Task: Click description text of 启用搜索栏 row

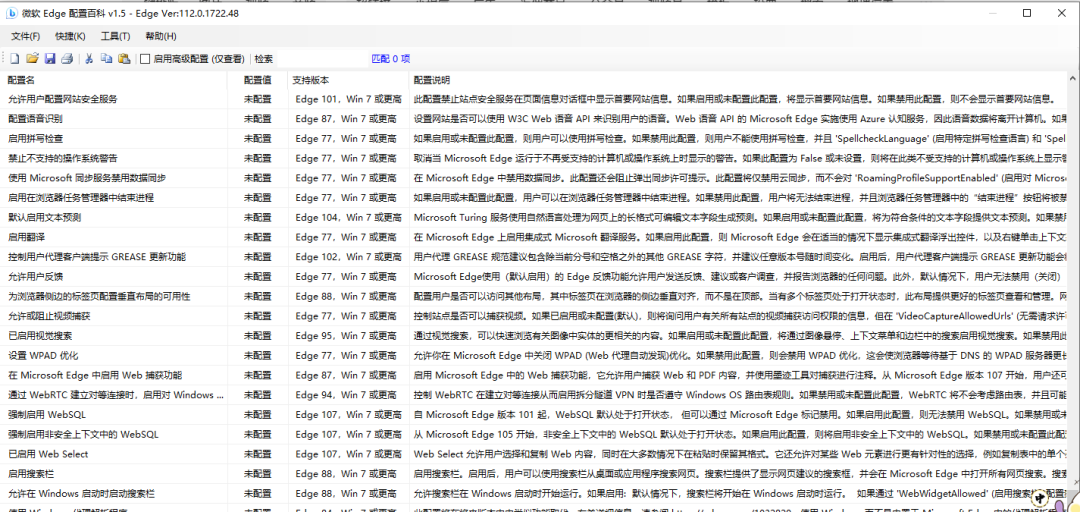Action: tap(741, 474)
